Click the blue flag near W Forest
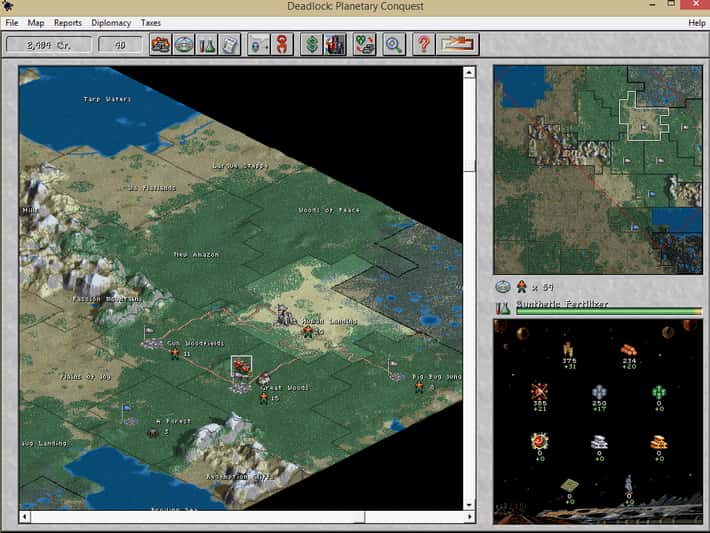Viewport: 710px width, 533px height. [x=127, y=408]
